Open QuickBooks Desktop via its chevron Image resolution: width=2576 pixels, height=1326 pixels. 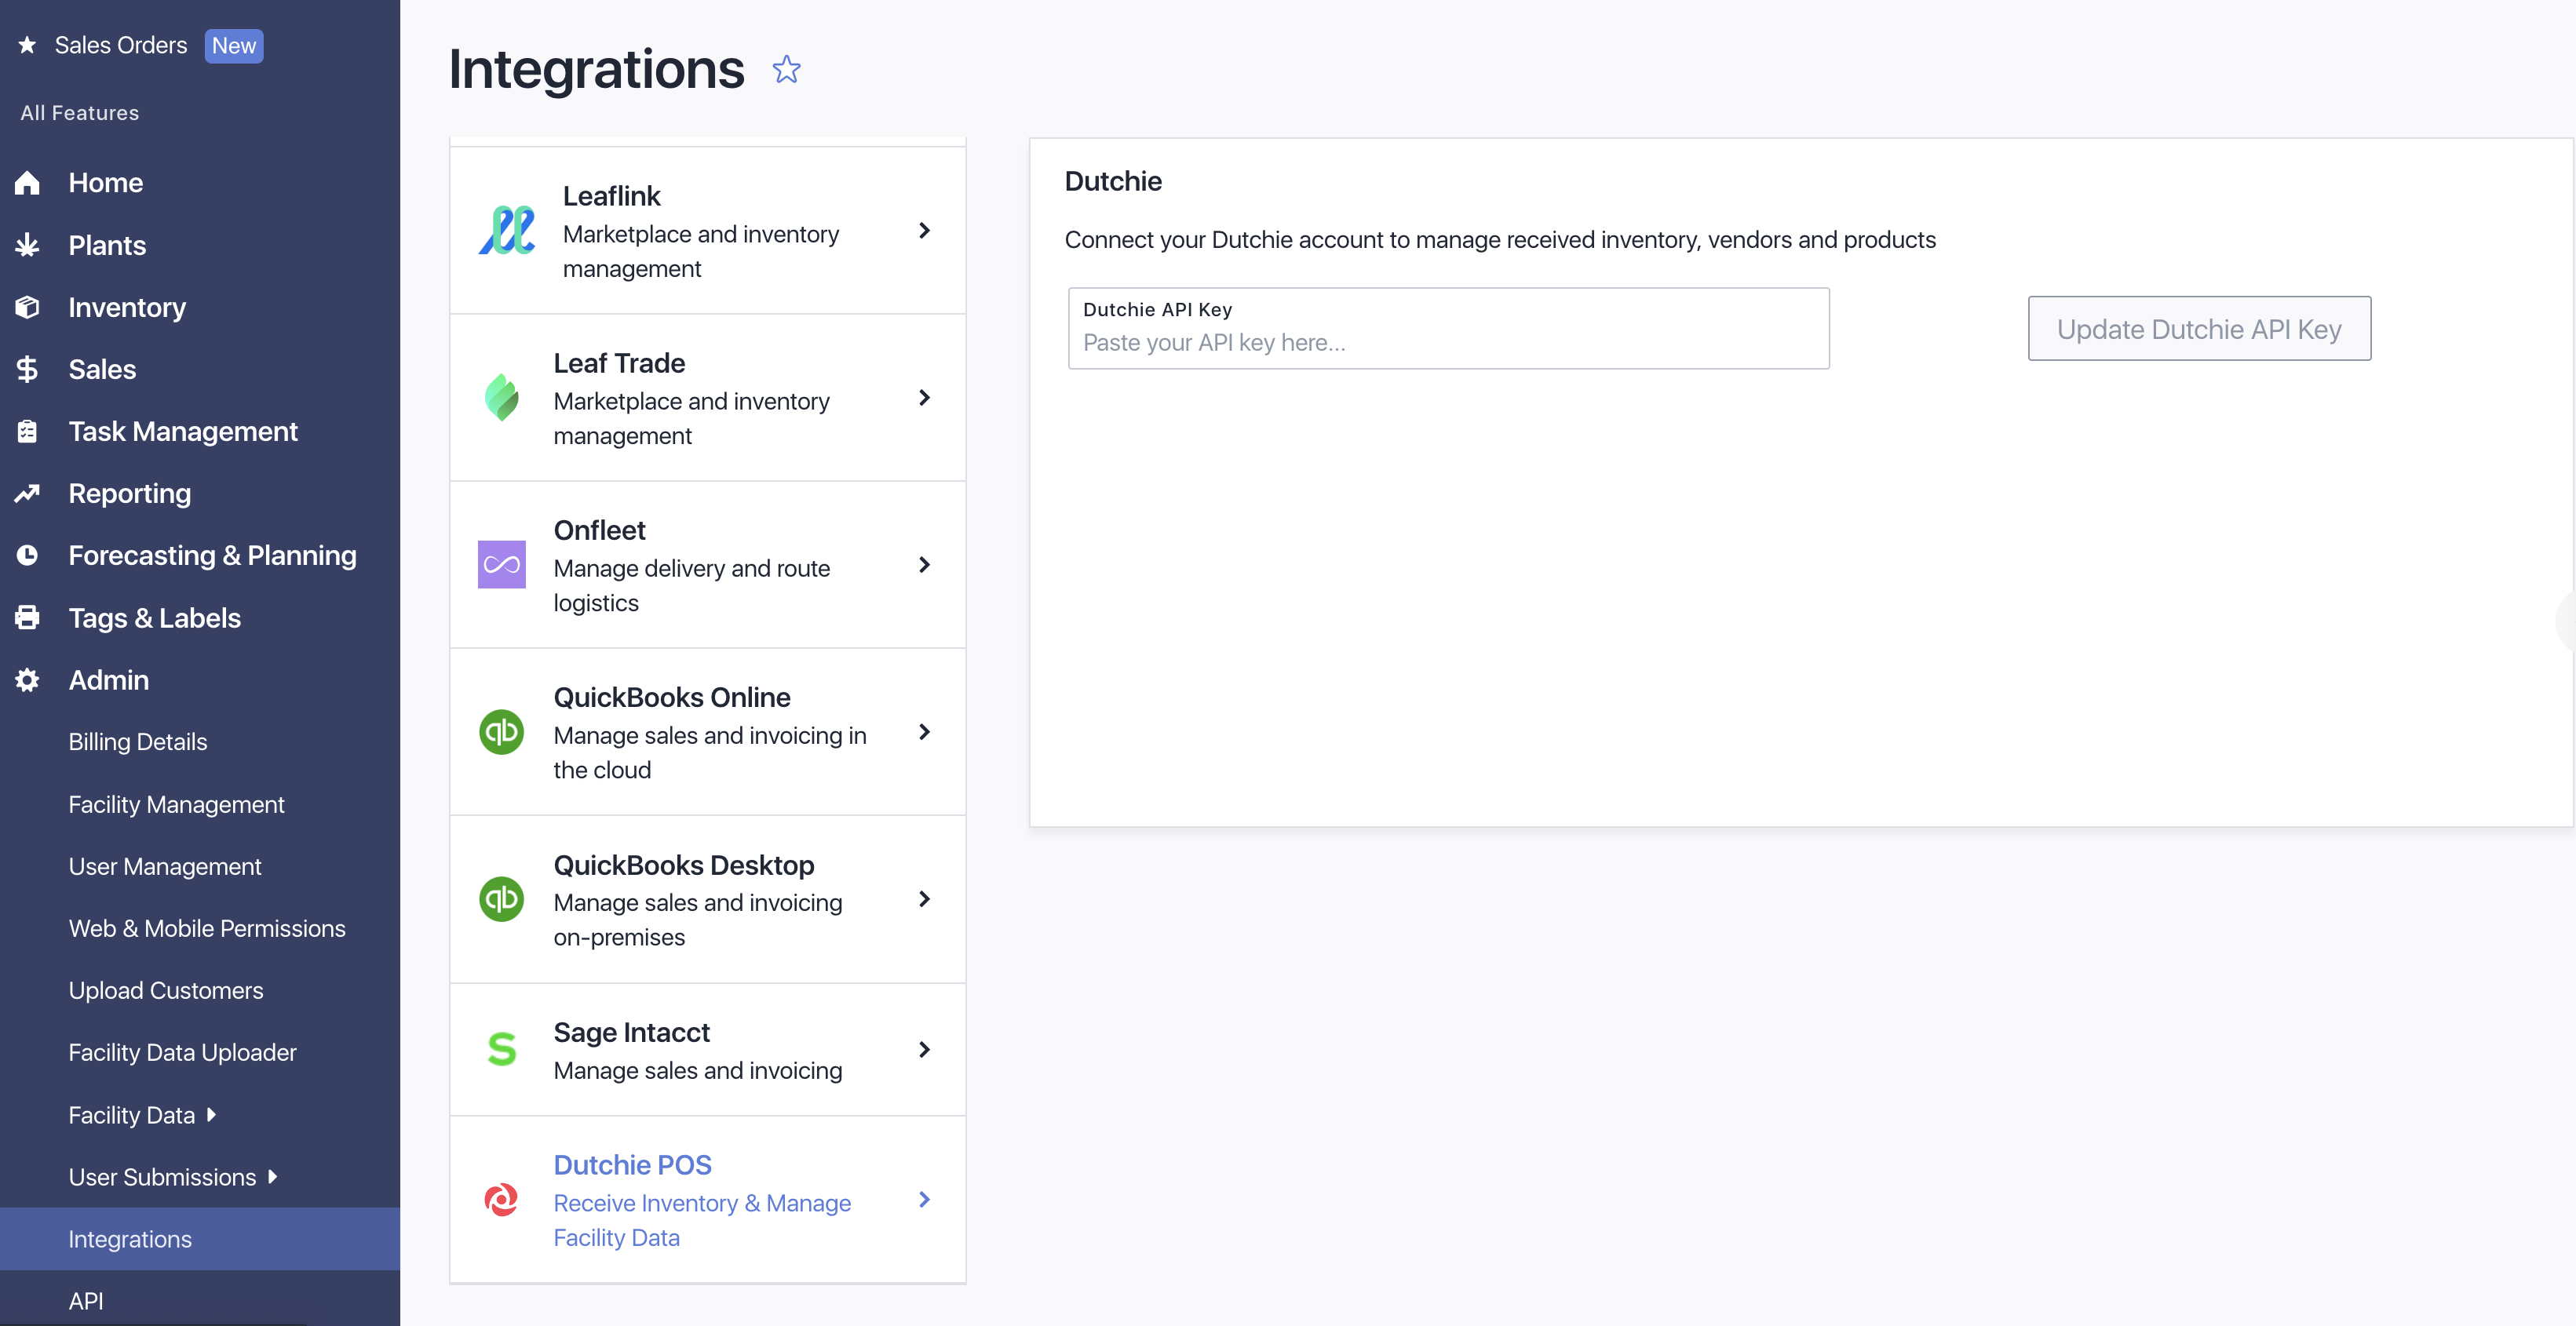click(x=925, y=899)
